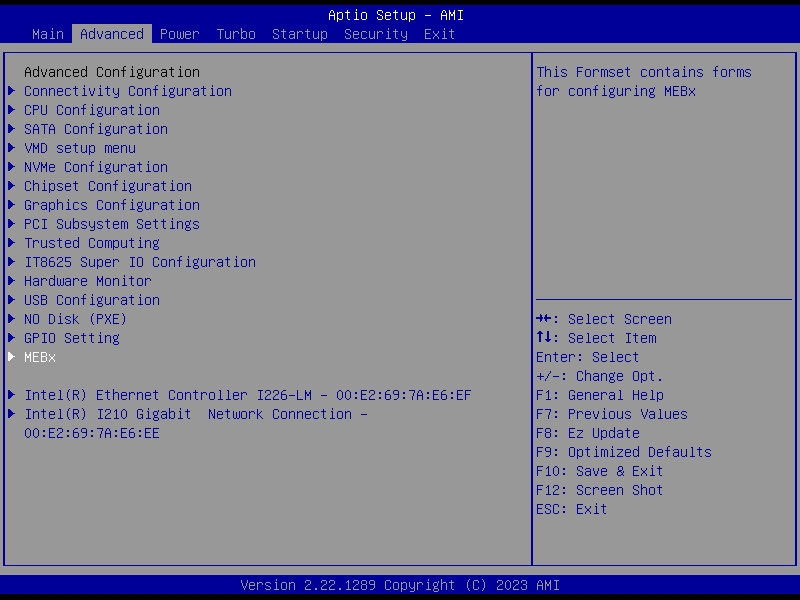
Task: Click the 'F10: Save & Exit' hint
Action: point(600,471)
